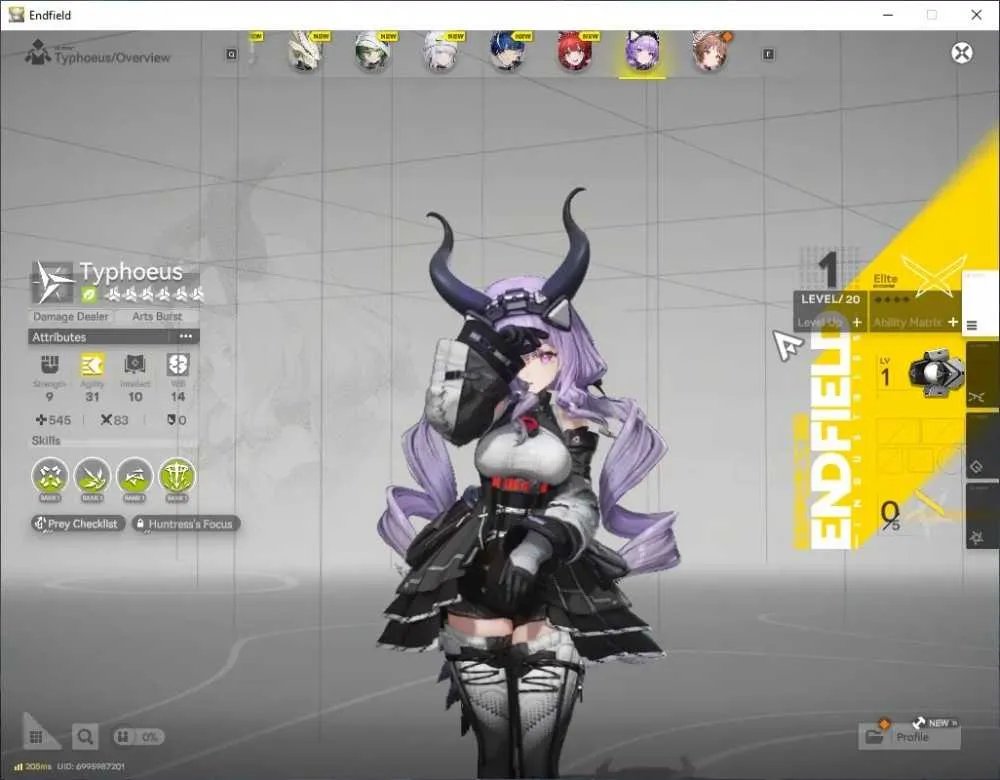Click the equipped level 1 weapon
This screenshot has width=1000, height=780.
tap(936, 373)
